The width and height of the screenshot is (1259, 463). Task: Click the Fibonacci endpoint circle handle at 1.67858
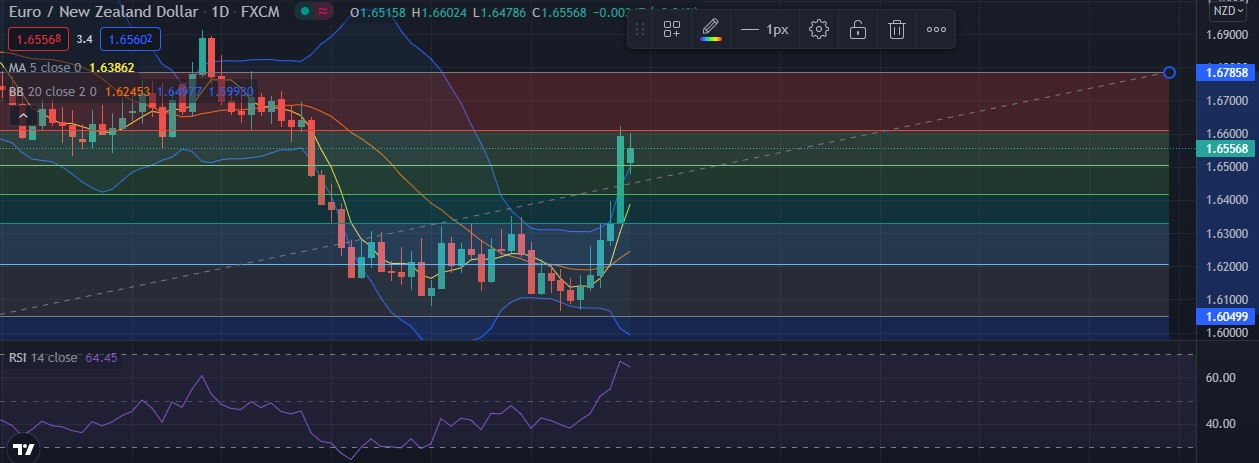click(1170, 72)
